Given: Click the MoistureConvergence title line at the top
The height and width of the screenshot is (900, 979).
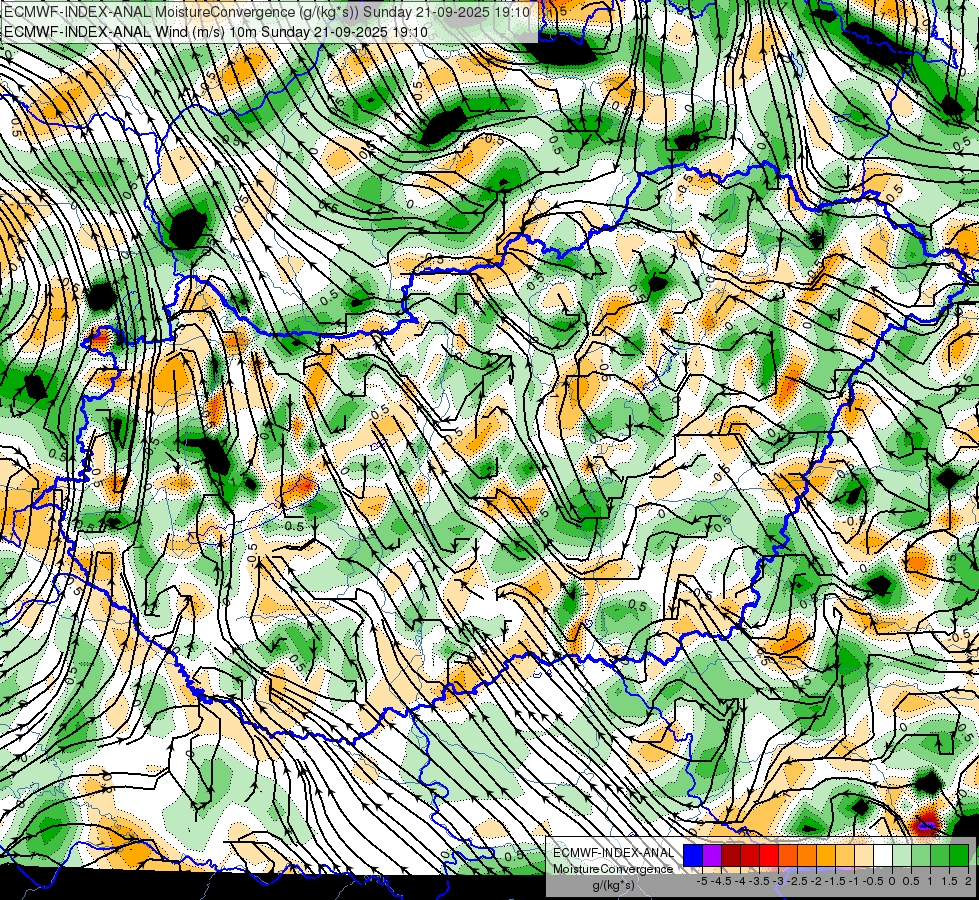Looking at the screenshot, I should (x=267, y=12).
